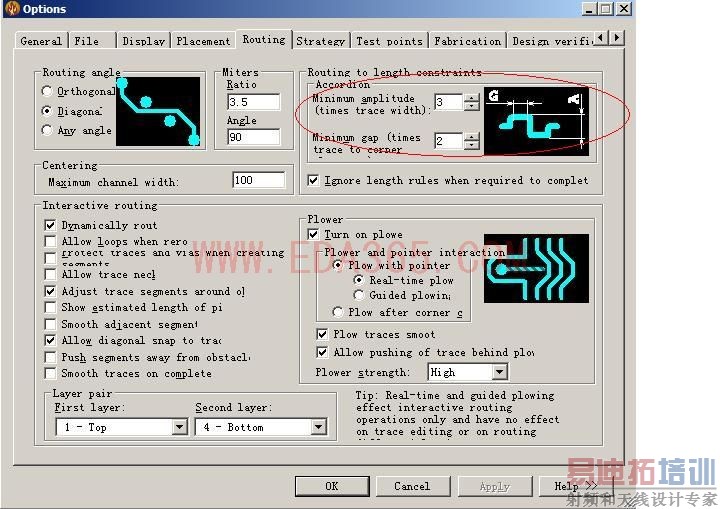Close the Options dialog

[x=623, y=8]
